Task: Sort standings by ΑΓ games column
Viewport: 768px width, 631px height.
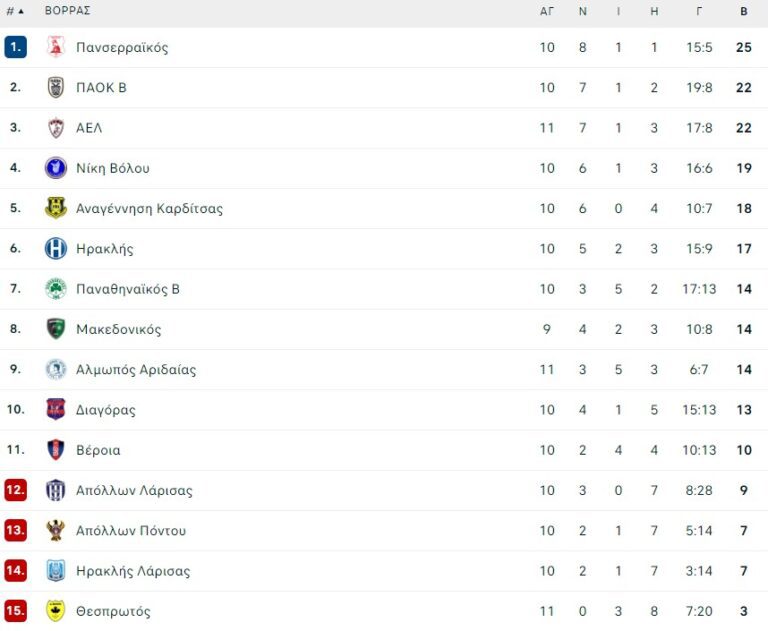Action: (547, 11)
